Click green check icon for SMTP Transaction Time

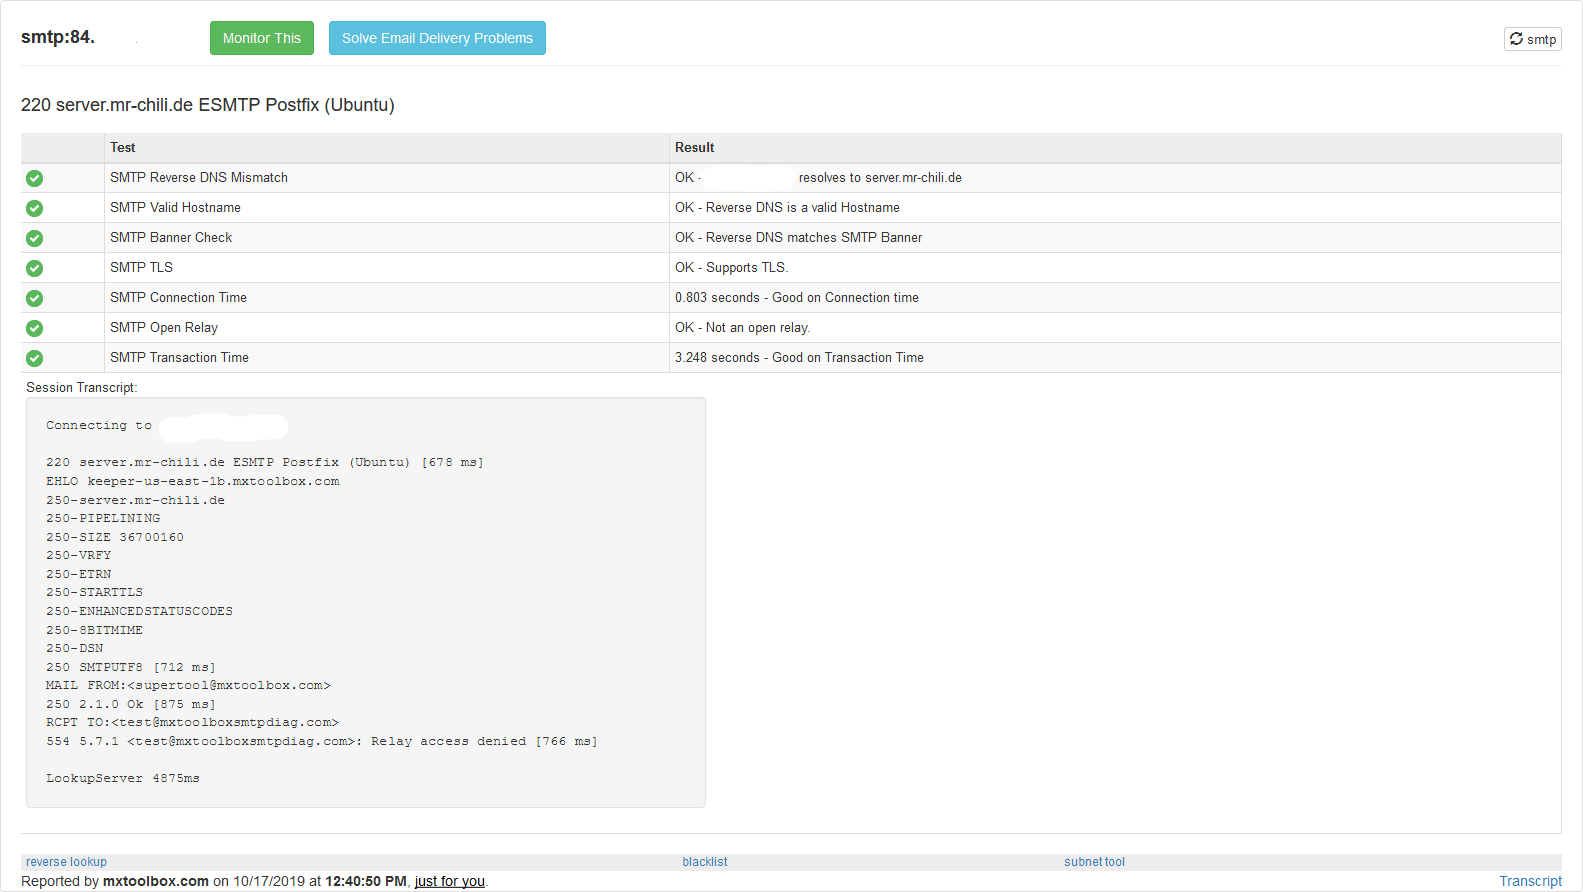coord(35,358)
